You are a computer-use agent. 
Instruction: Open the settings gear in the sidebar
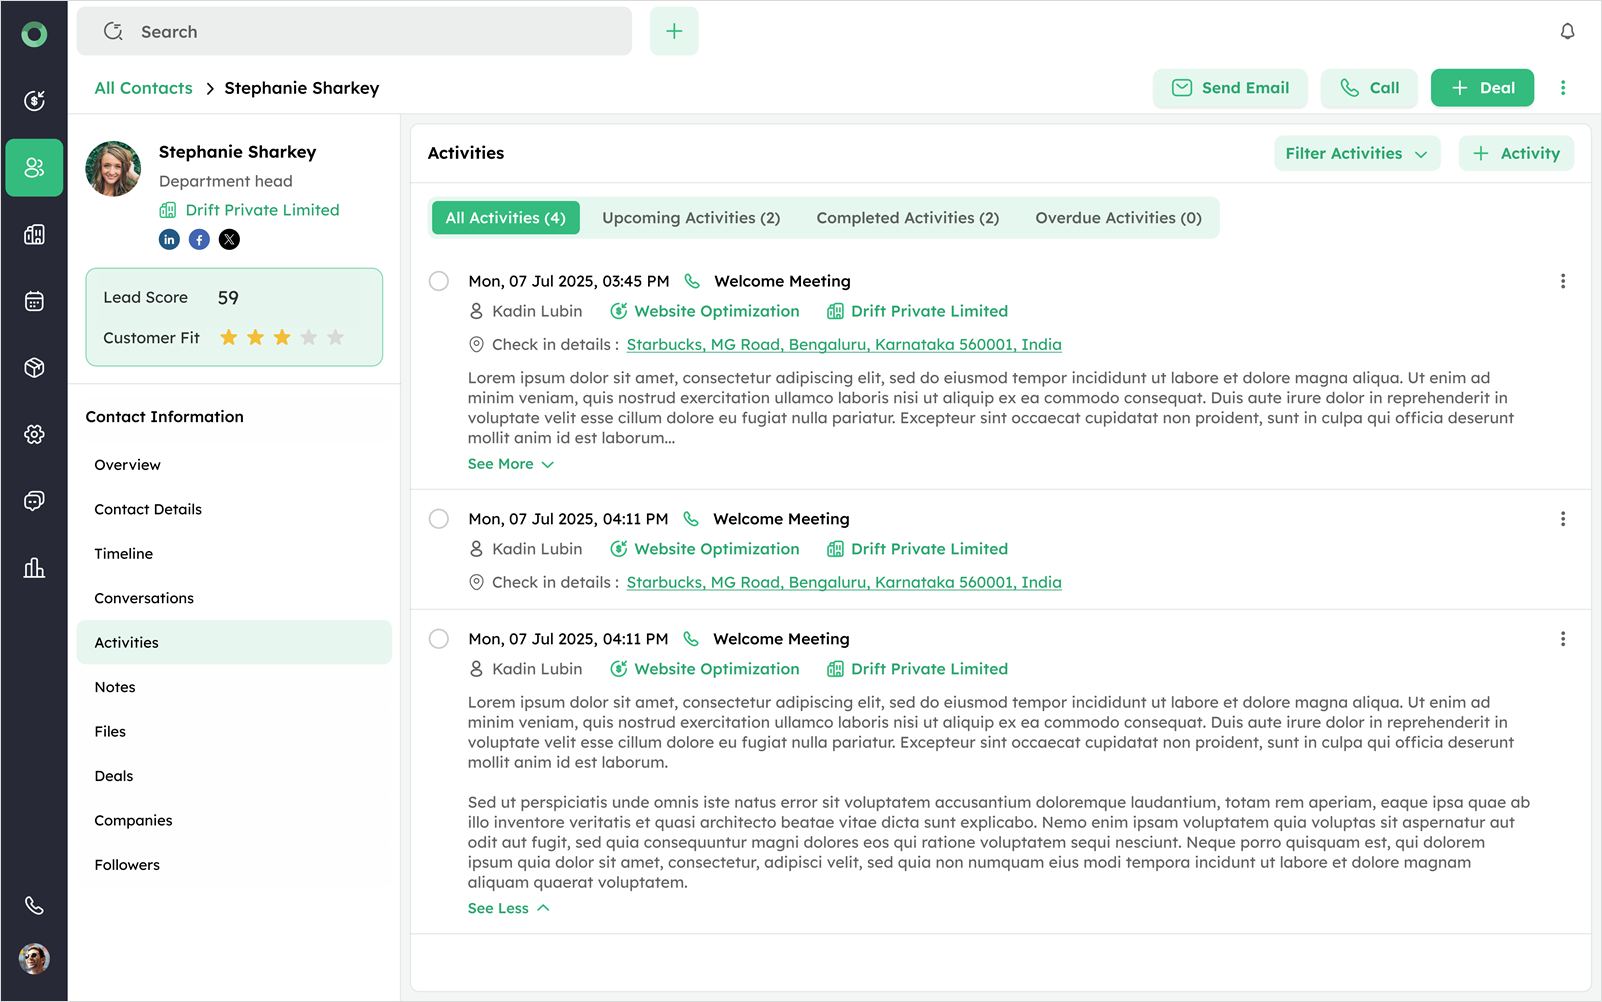coord(34,434)
